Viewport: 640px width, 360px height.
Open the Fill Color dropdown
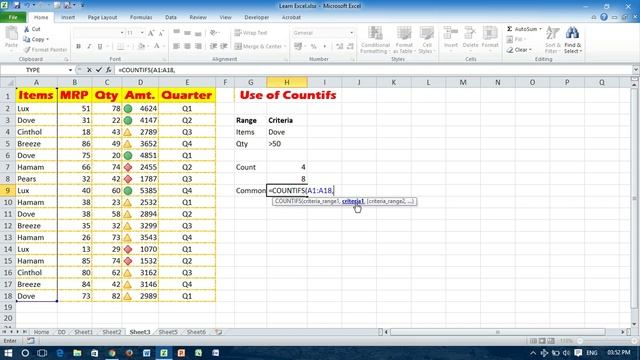click(x=147, y=47)
